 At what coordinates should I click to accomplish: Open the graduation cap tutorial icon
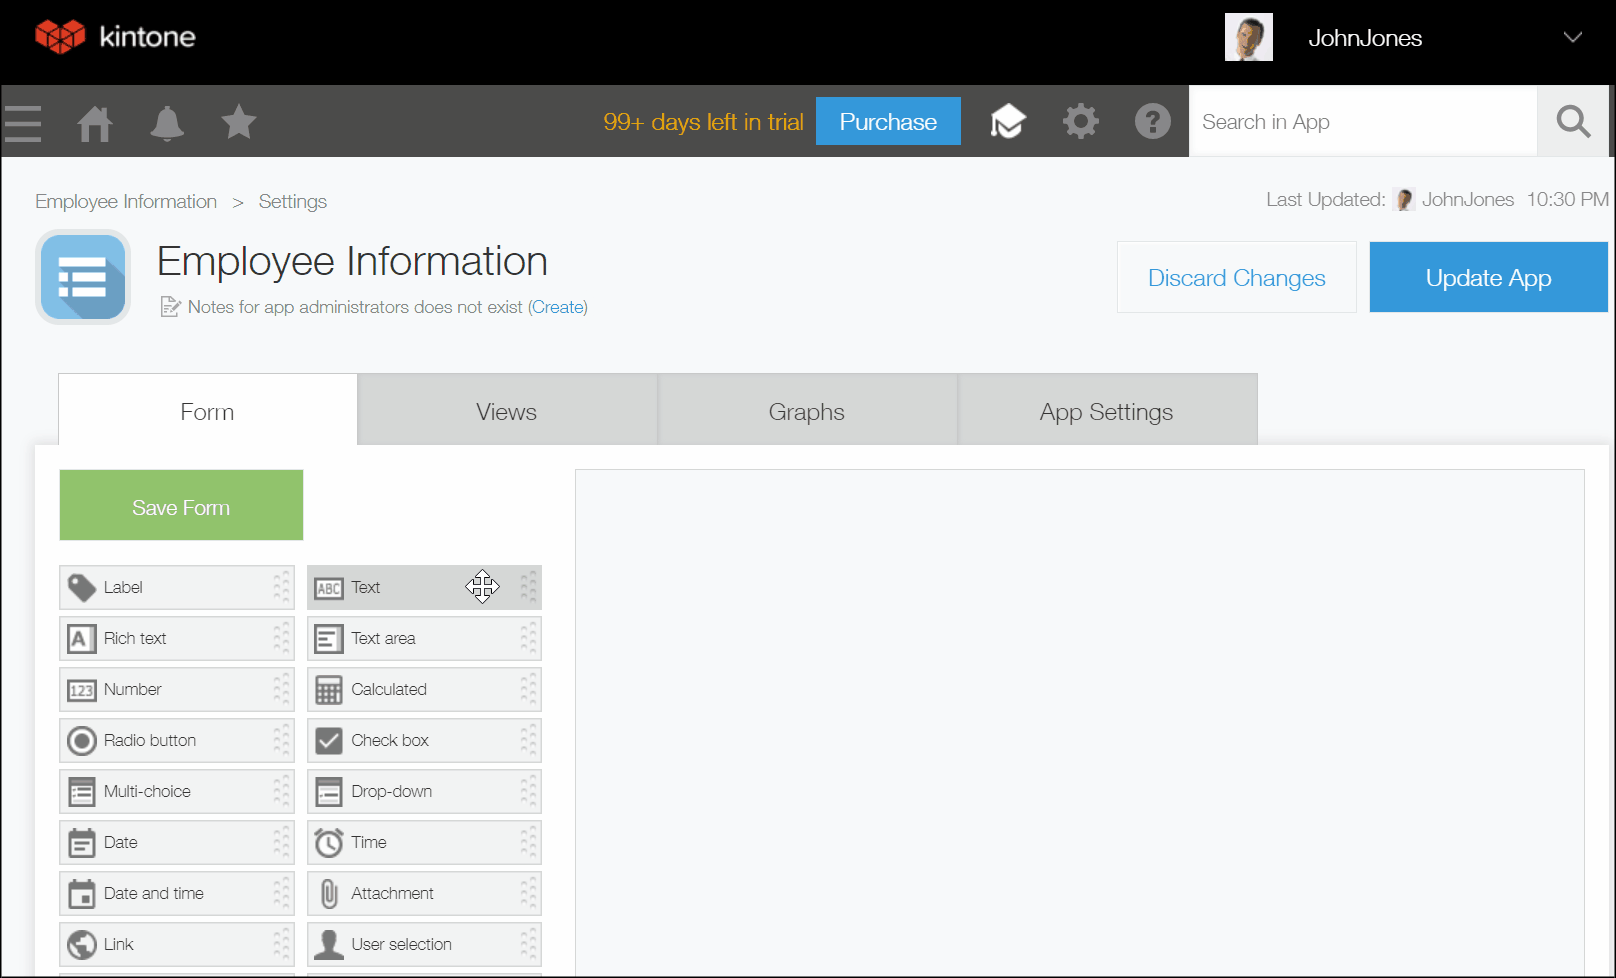tap(1008, 122)
